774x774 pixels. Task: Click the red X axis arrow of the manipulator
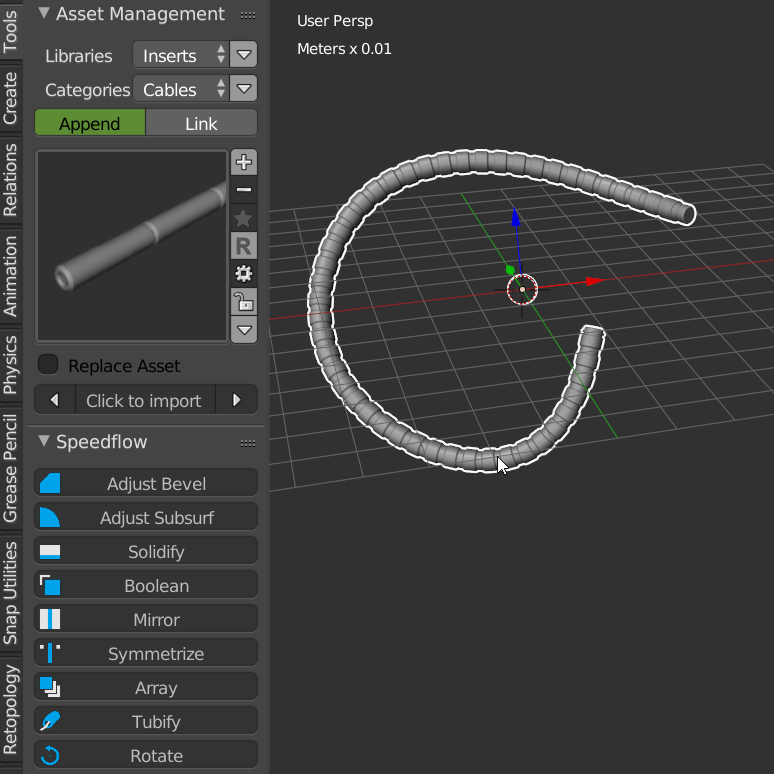[x=594, y=281]
